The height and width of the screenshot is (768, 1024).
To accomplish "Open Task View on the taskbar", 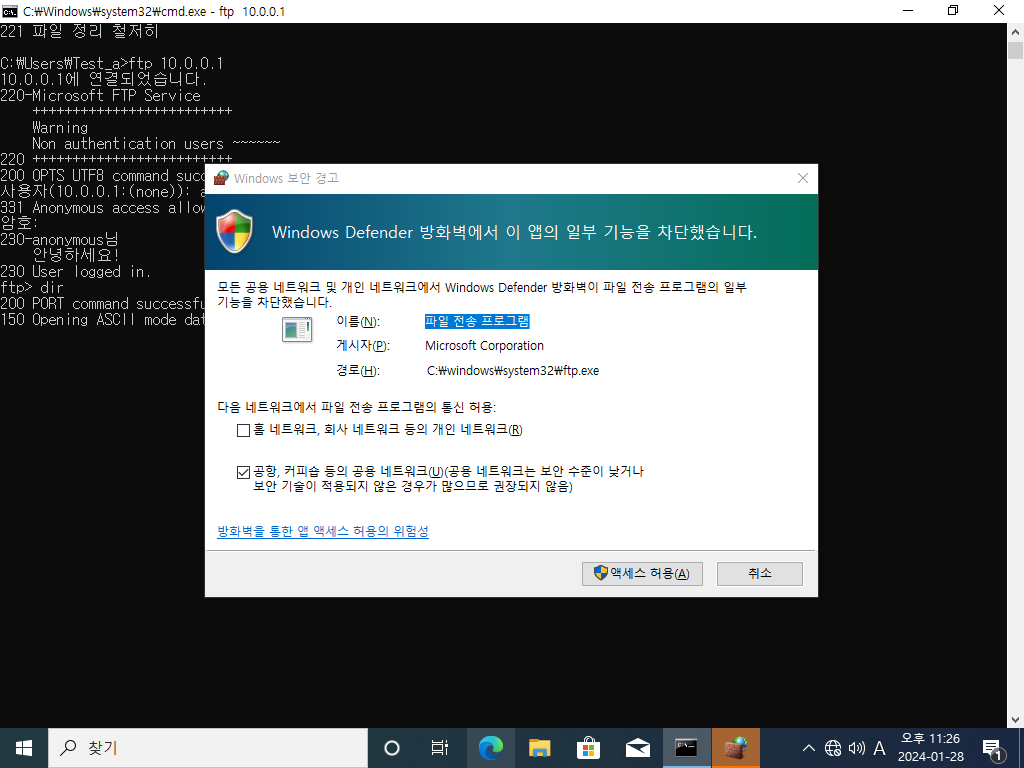I will (x=440, y=748).
